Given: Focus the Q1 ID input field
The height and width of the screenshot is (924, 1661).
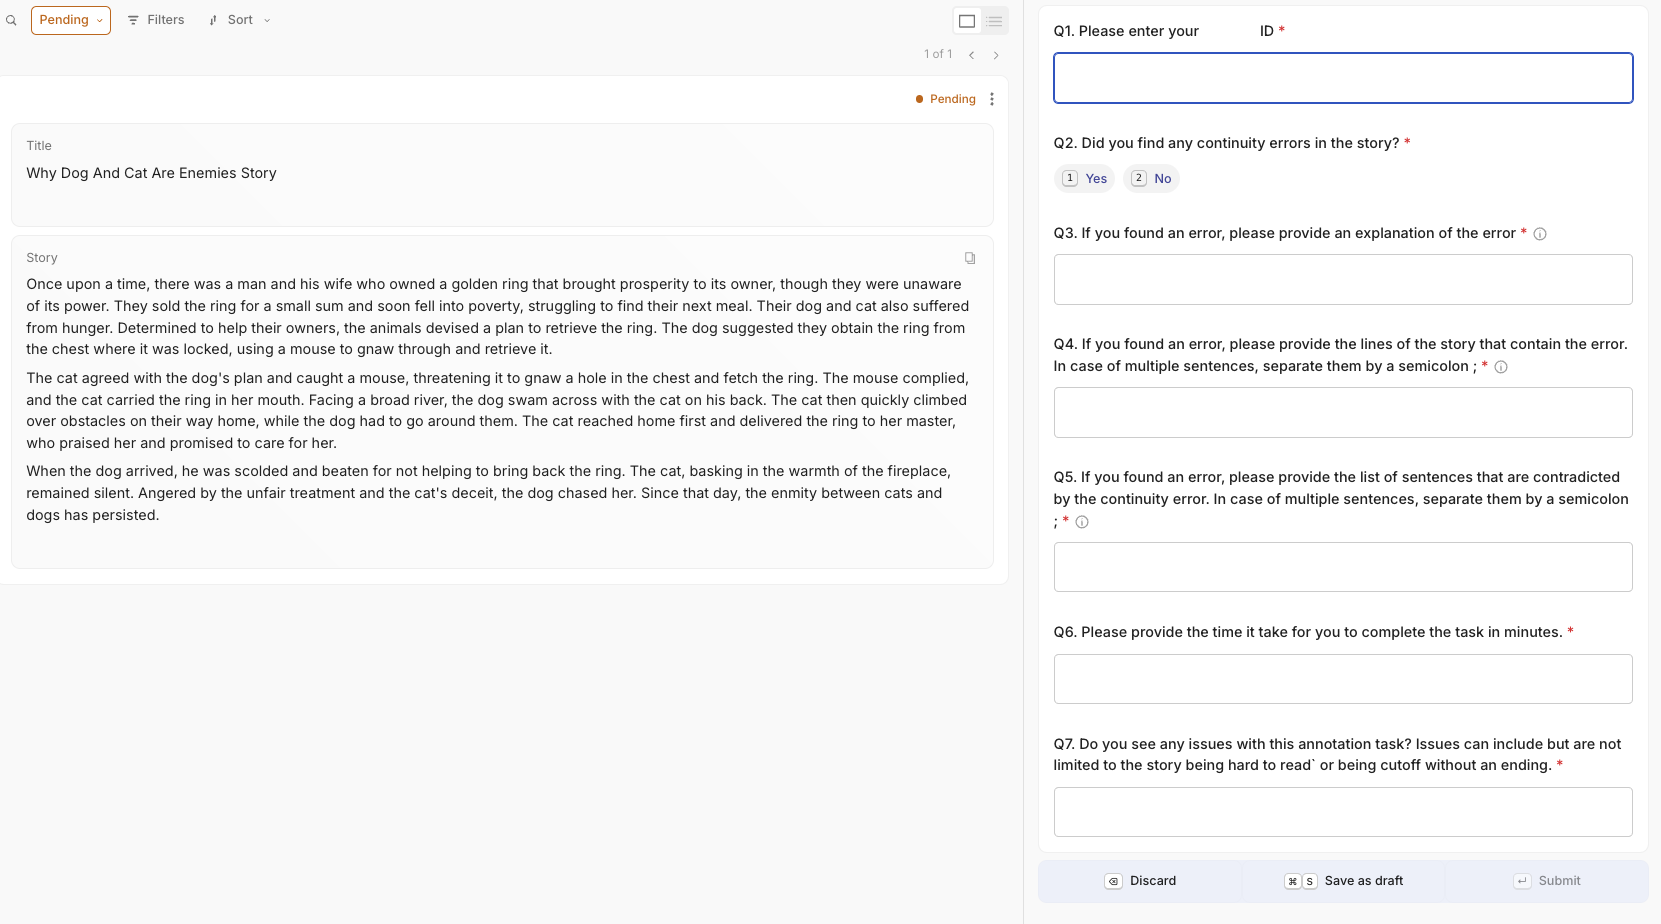Looking at the screenshot, I should (x=1343, y=78).
